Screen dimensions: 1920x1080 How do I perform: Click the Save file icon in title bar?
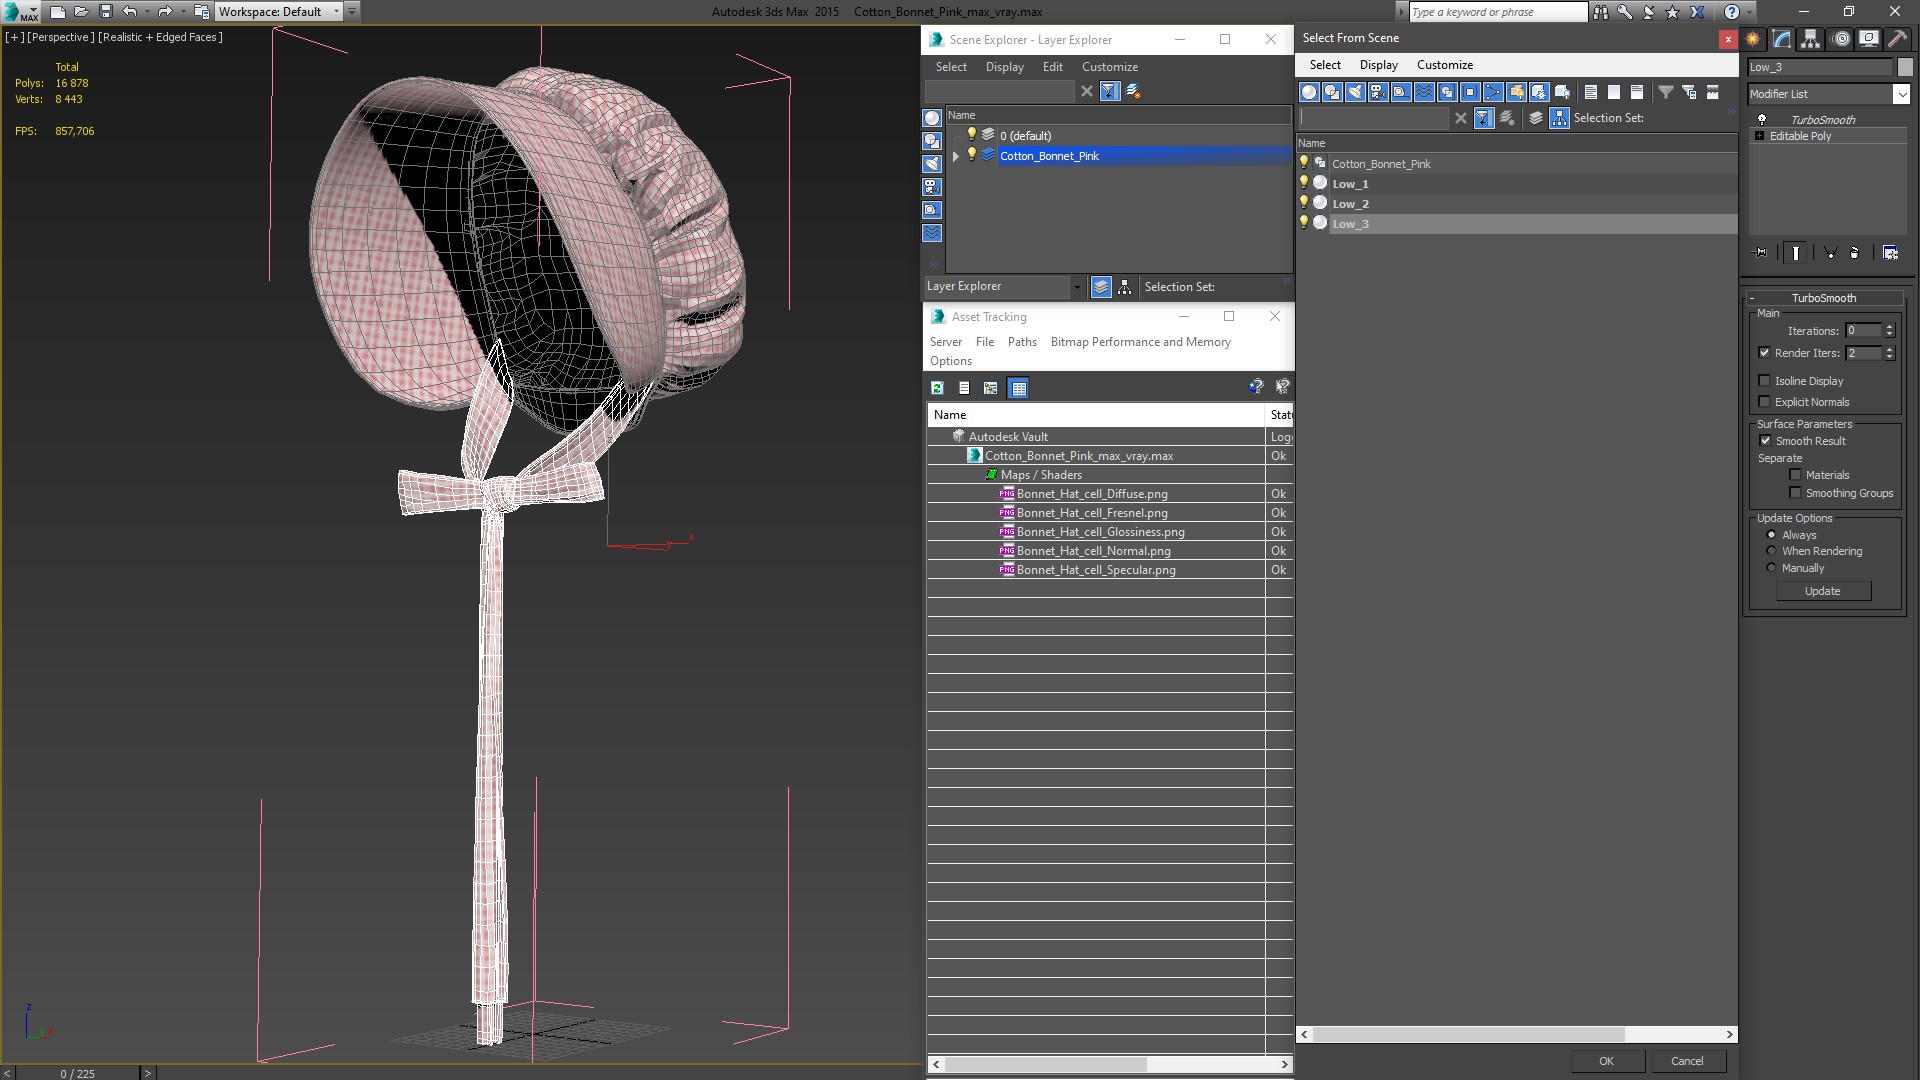point(106,12)
